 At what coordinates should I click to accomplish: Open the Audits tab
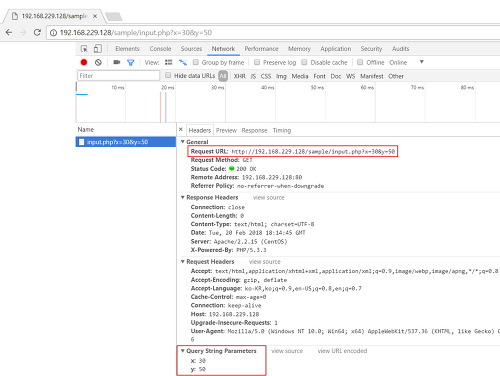pos(401,49)
